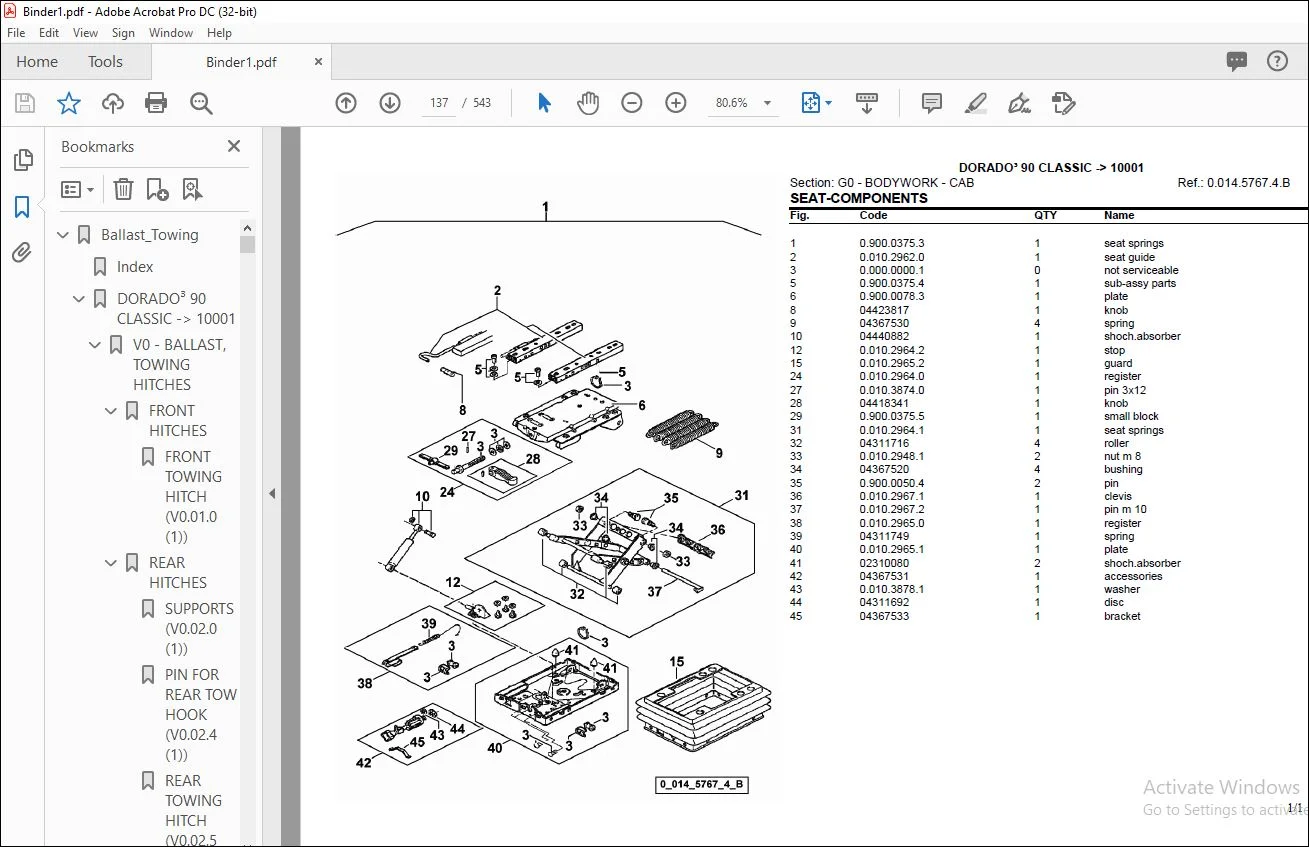Image resolution: width=1309 pixels, height=847 pixels.
Task: Open the Find text search tool
Action: tap(201, 103)
